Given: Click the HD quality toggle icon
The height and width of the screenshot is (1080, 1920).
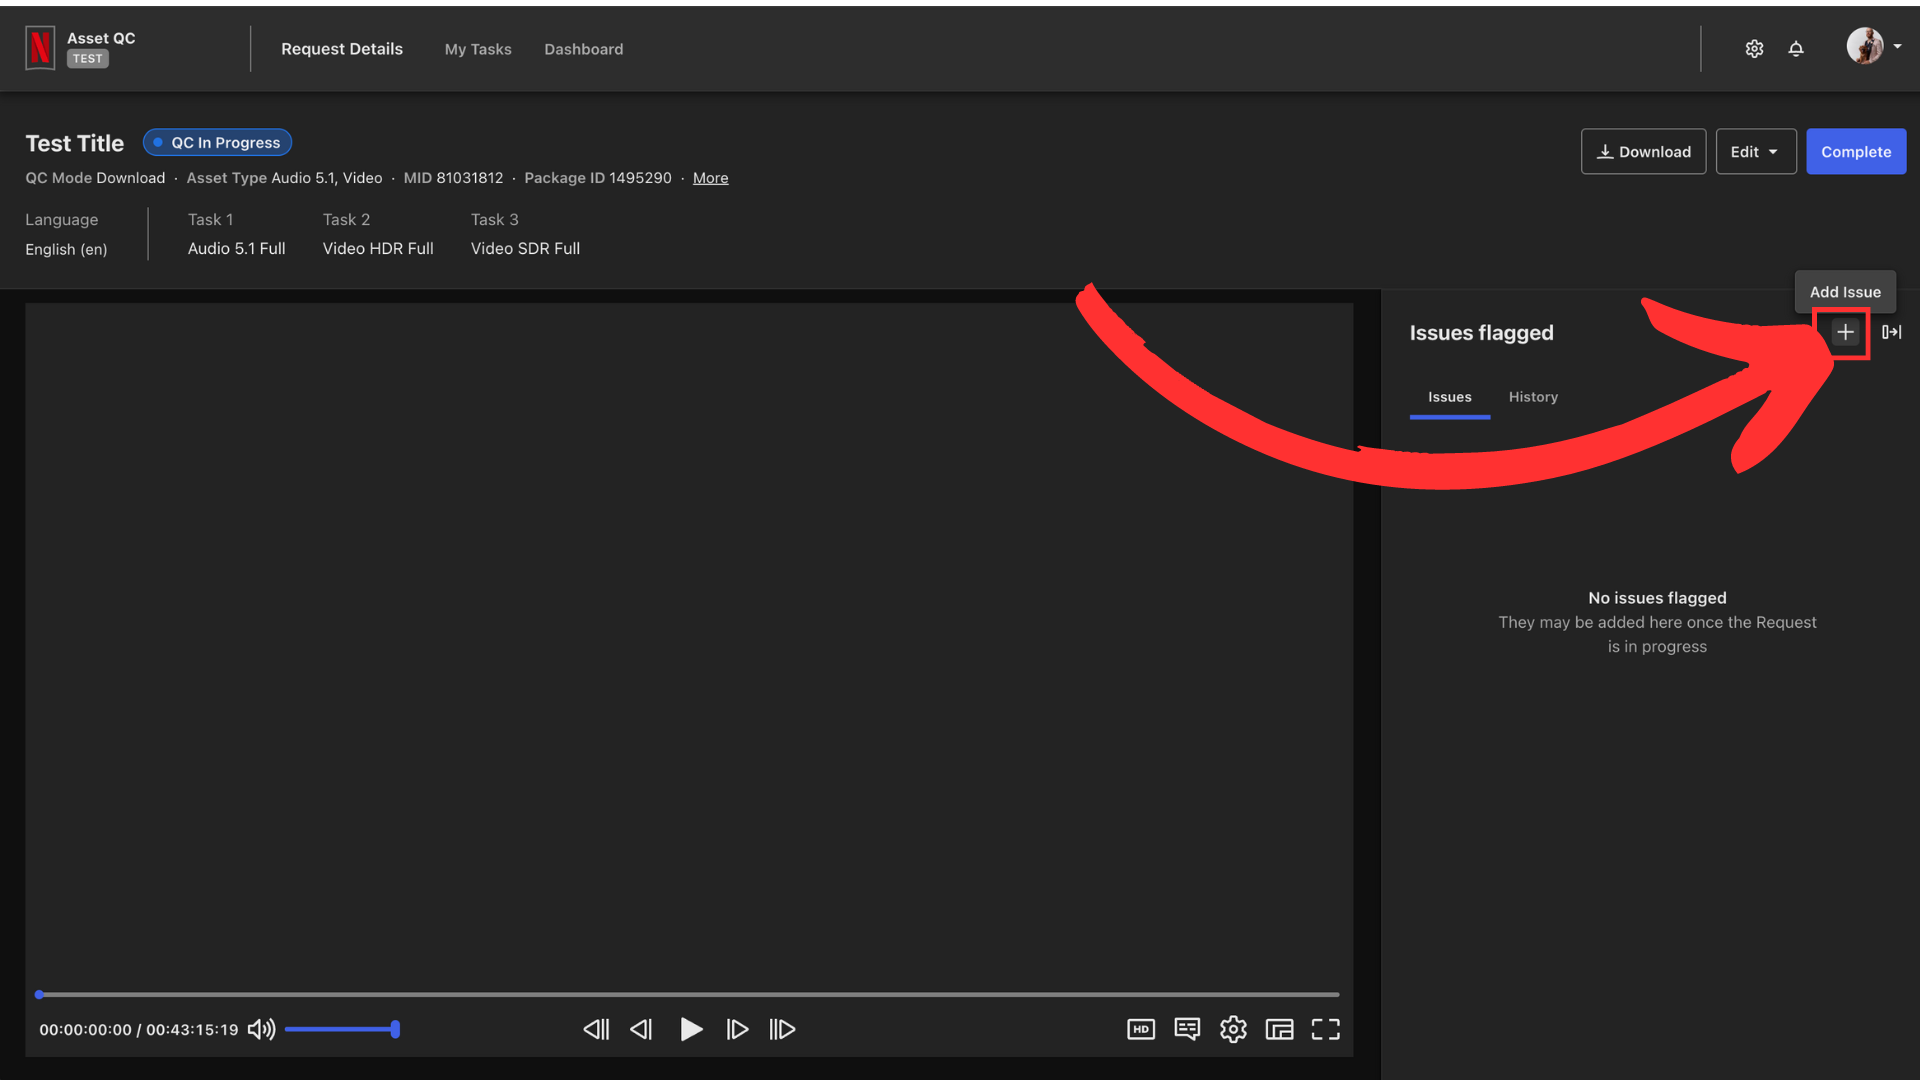Looking at the screenshot, I should point(1139,1029).
